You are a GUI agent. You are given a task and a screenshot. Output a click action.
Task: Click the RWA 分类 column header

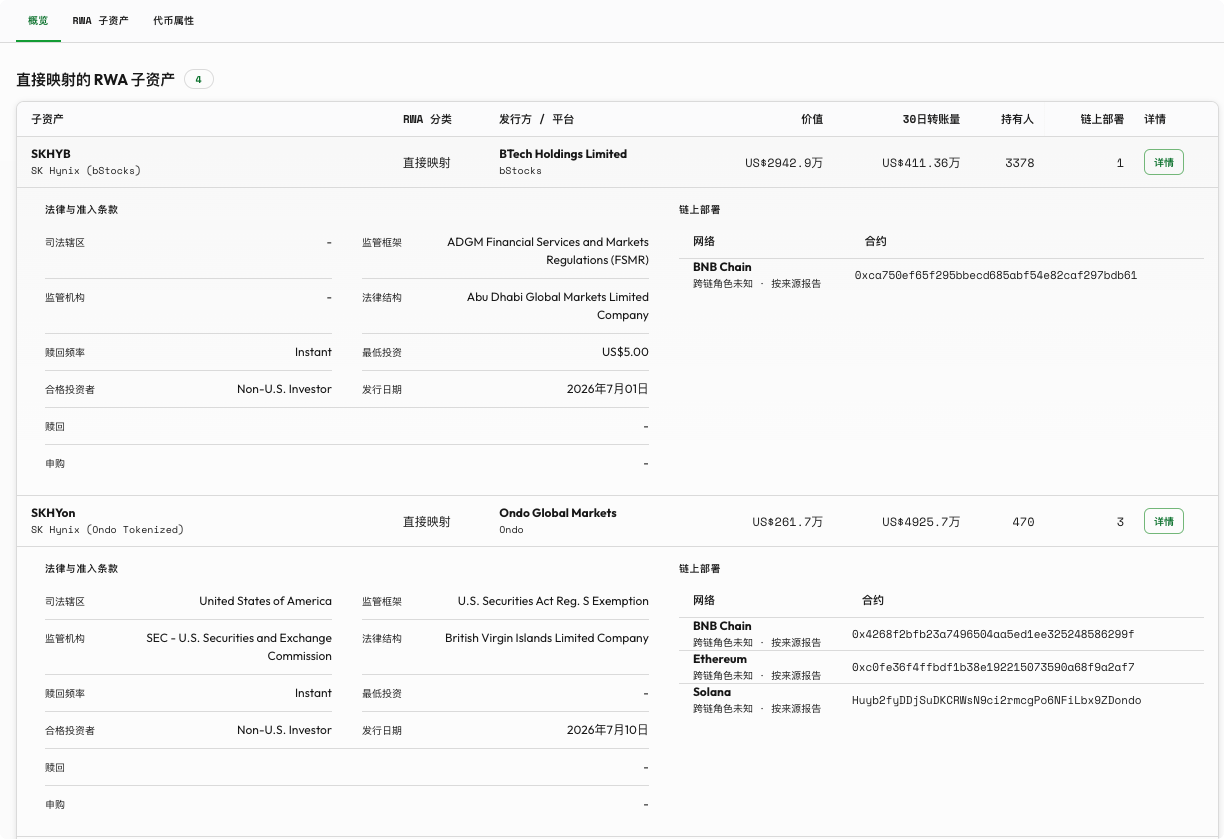[427, 119]
